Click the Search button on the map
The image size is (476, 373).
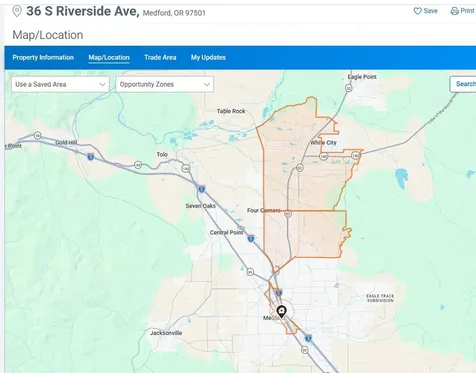click(x=463, y=84)
